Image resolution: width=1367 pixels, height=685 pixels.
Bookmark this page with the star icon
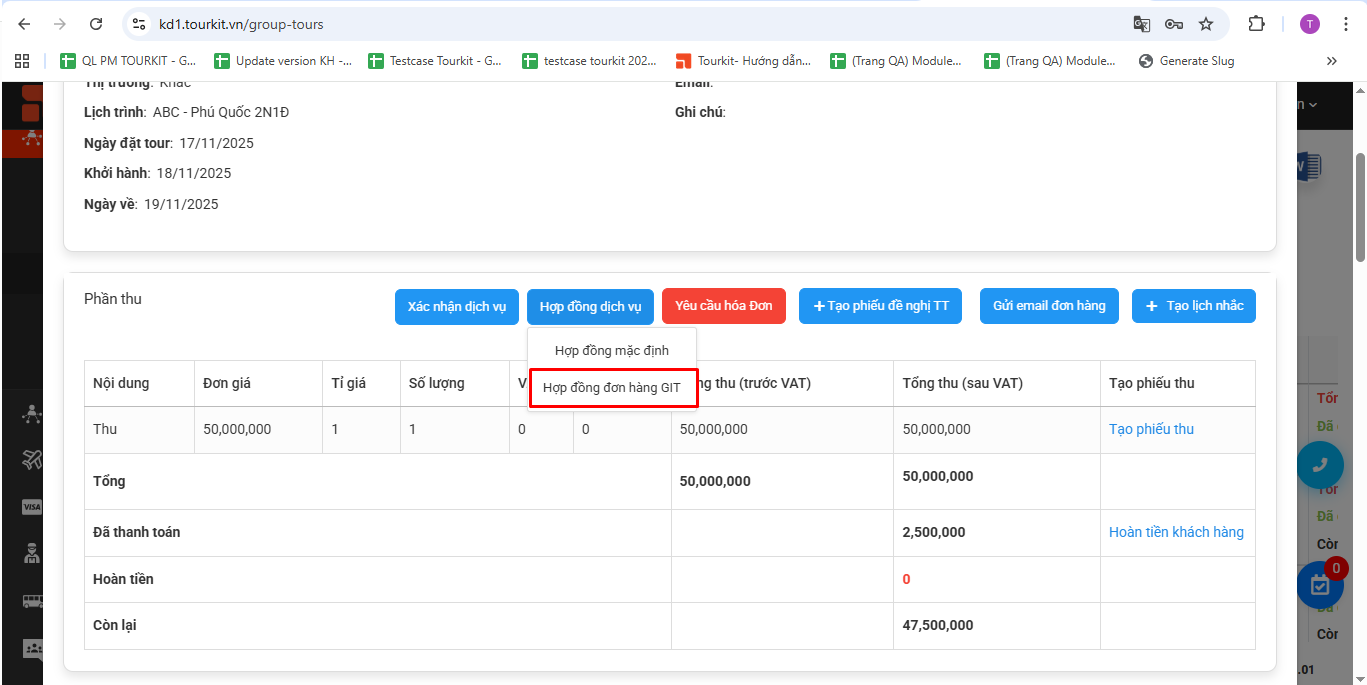click(x=1206, y=24)
